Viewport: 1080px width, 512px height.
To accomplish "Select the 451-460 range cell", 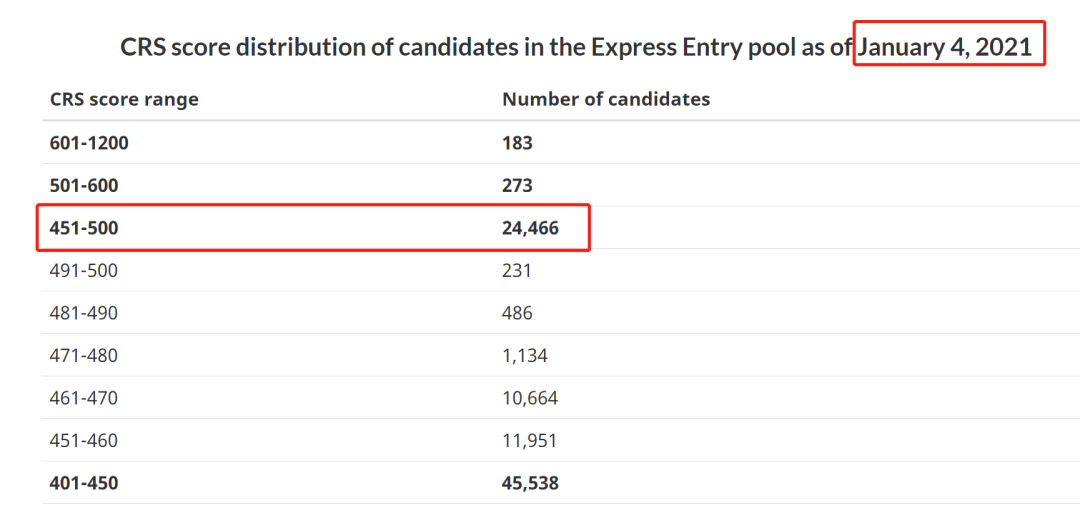I will 84,441.
